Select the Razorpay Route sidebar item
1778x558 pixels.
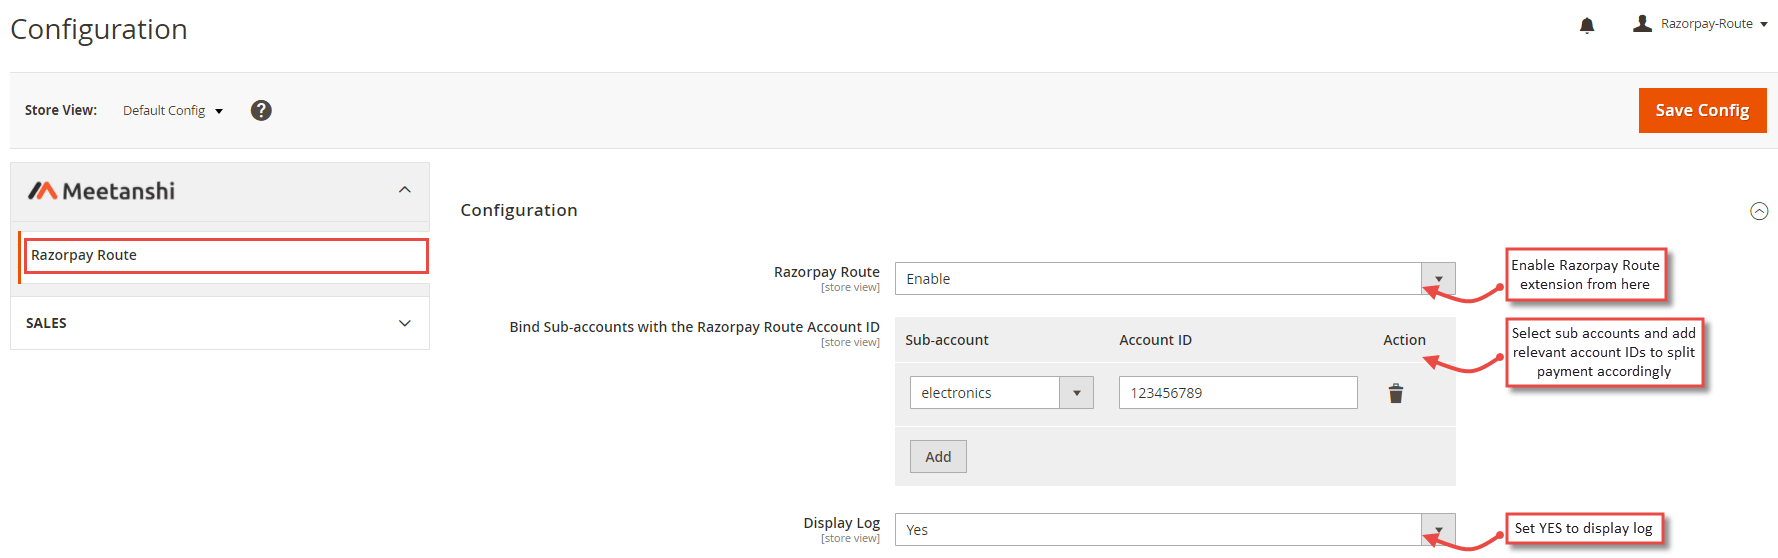(x=226, y=255)
